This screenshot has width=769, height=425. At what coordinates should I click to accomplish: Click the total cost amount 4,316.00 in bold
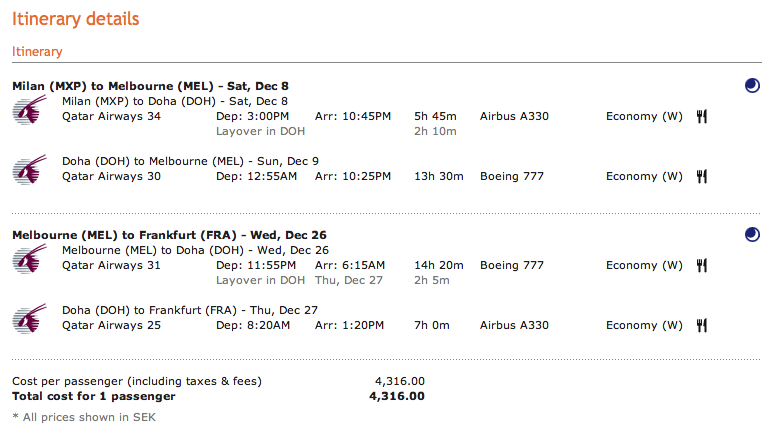tap(399, 396)
